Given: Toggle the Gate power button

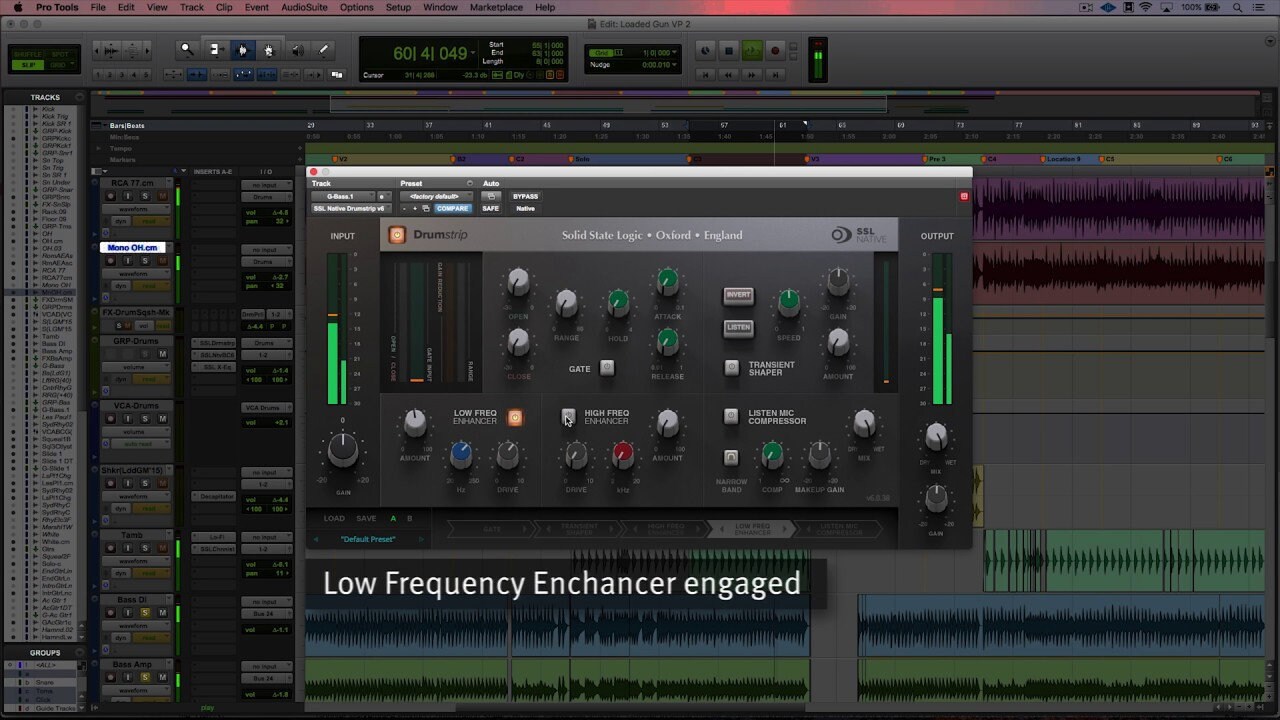Looking at the screenshot, I should coord(607,368).
